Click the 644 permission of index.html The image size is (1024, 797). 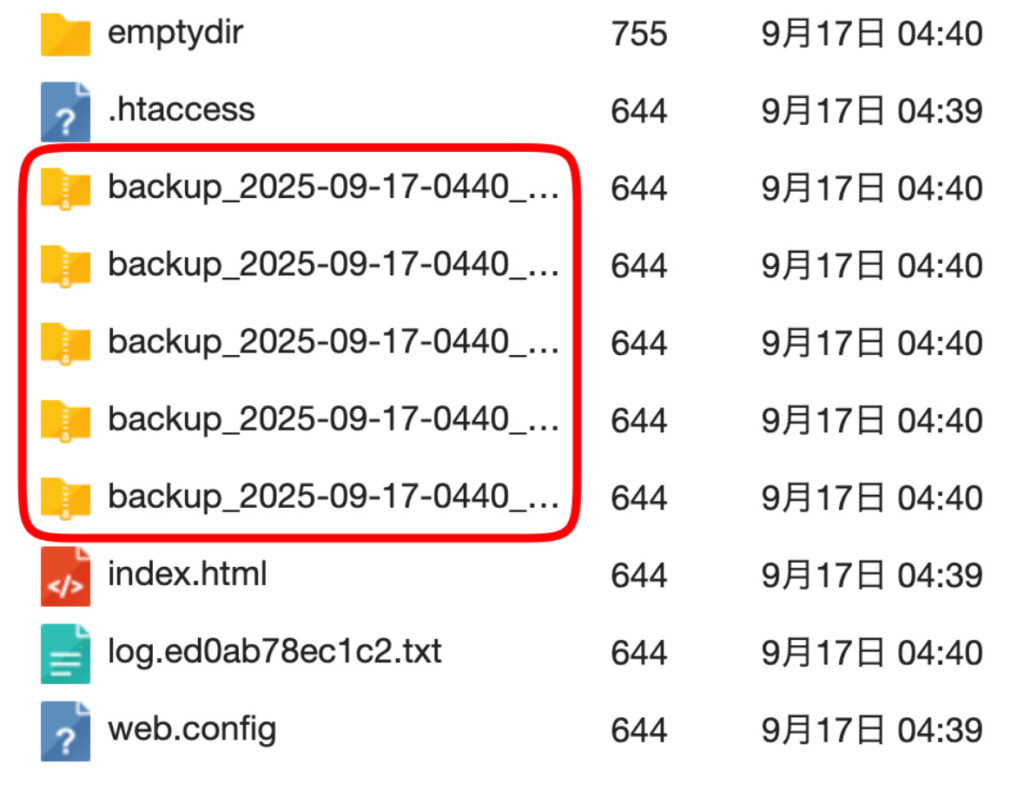click(x=639, y=576)
